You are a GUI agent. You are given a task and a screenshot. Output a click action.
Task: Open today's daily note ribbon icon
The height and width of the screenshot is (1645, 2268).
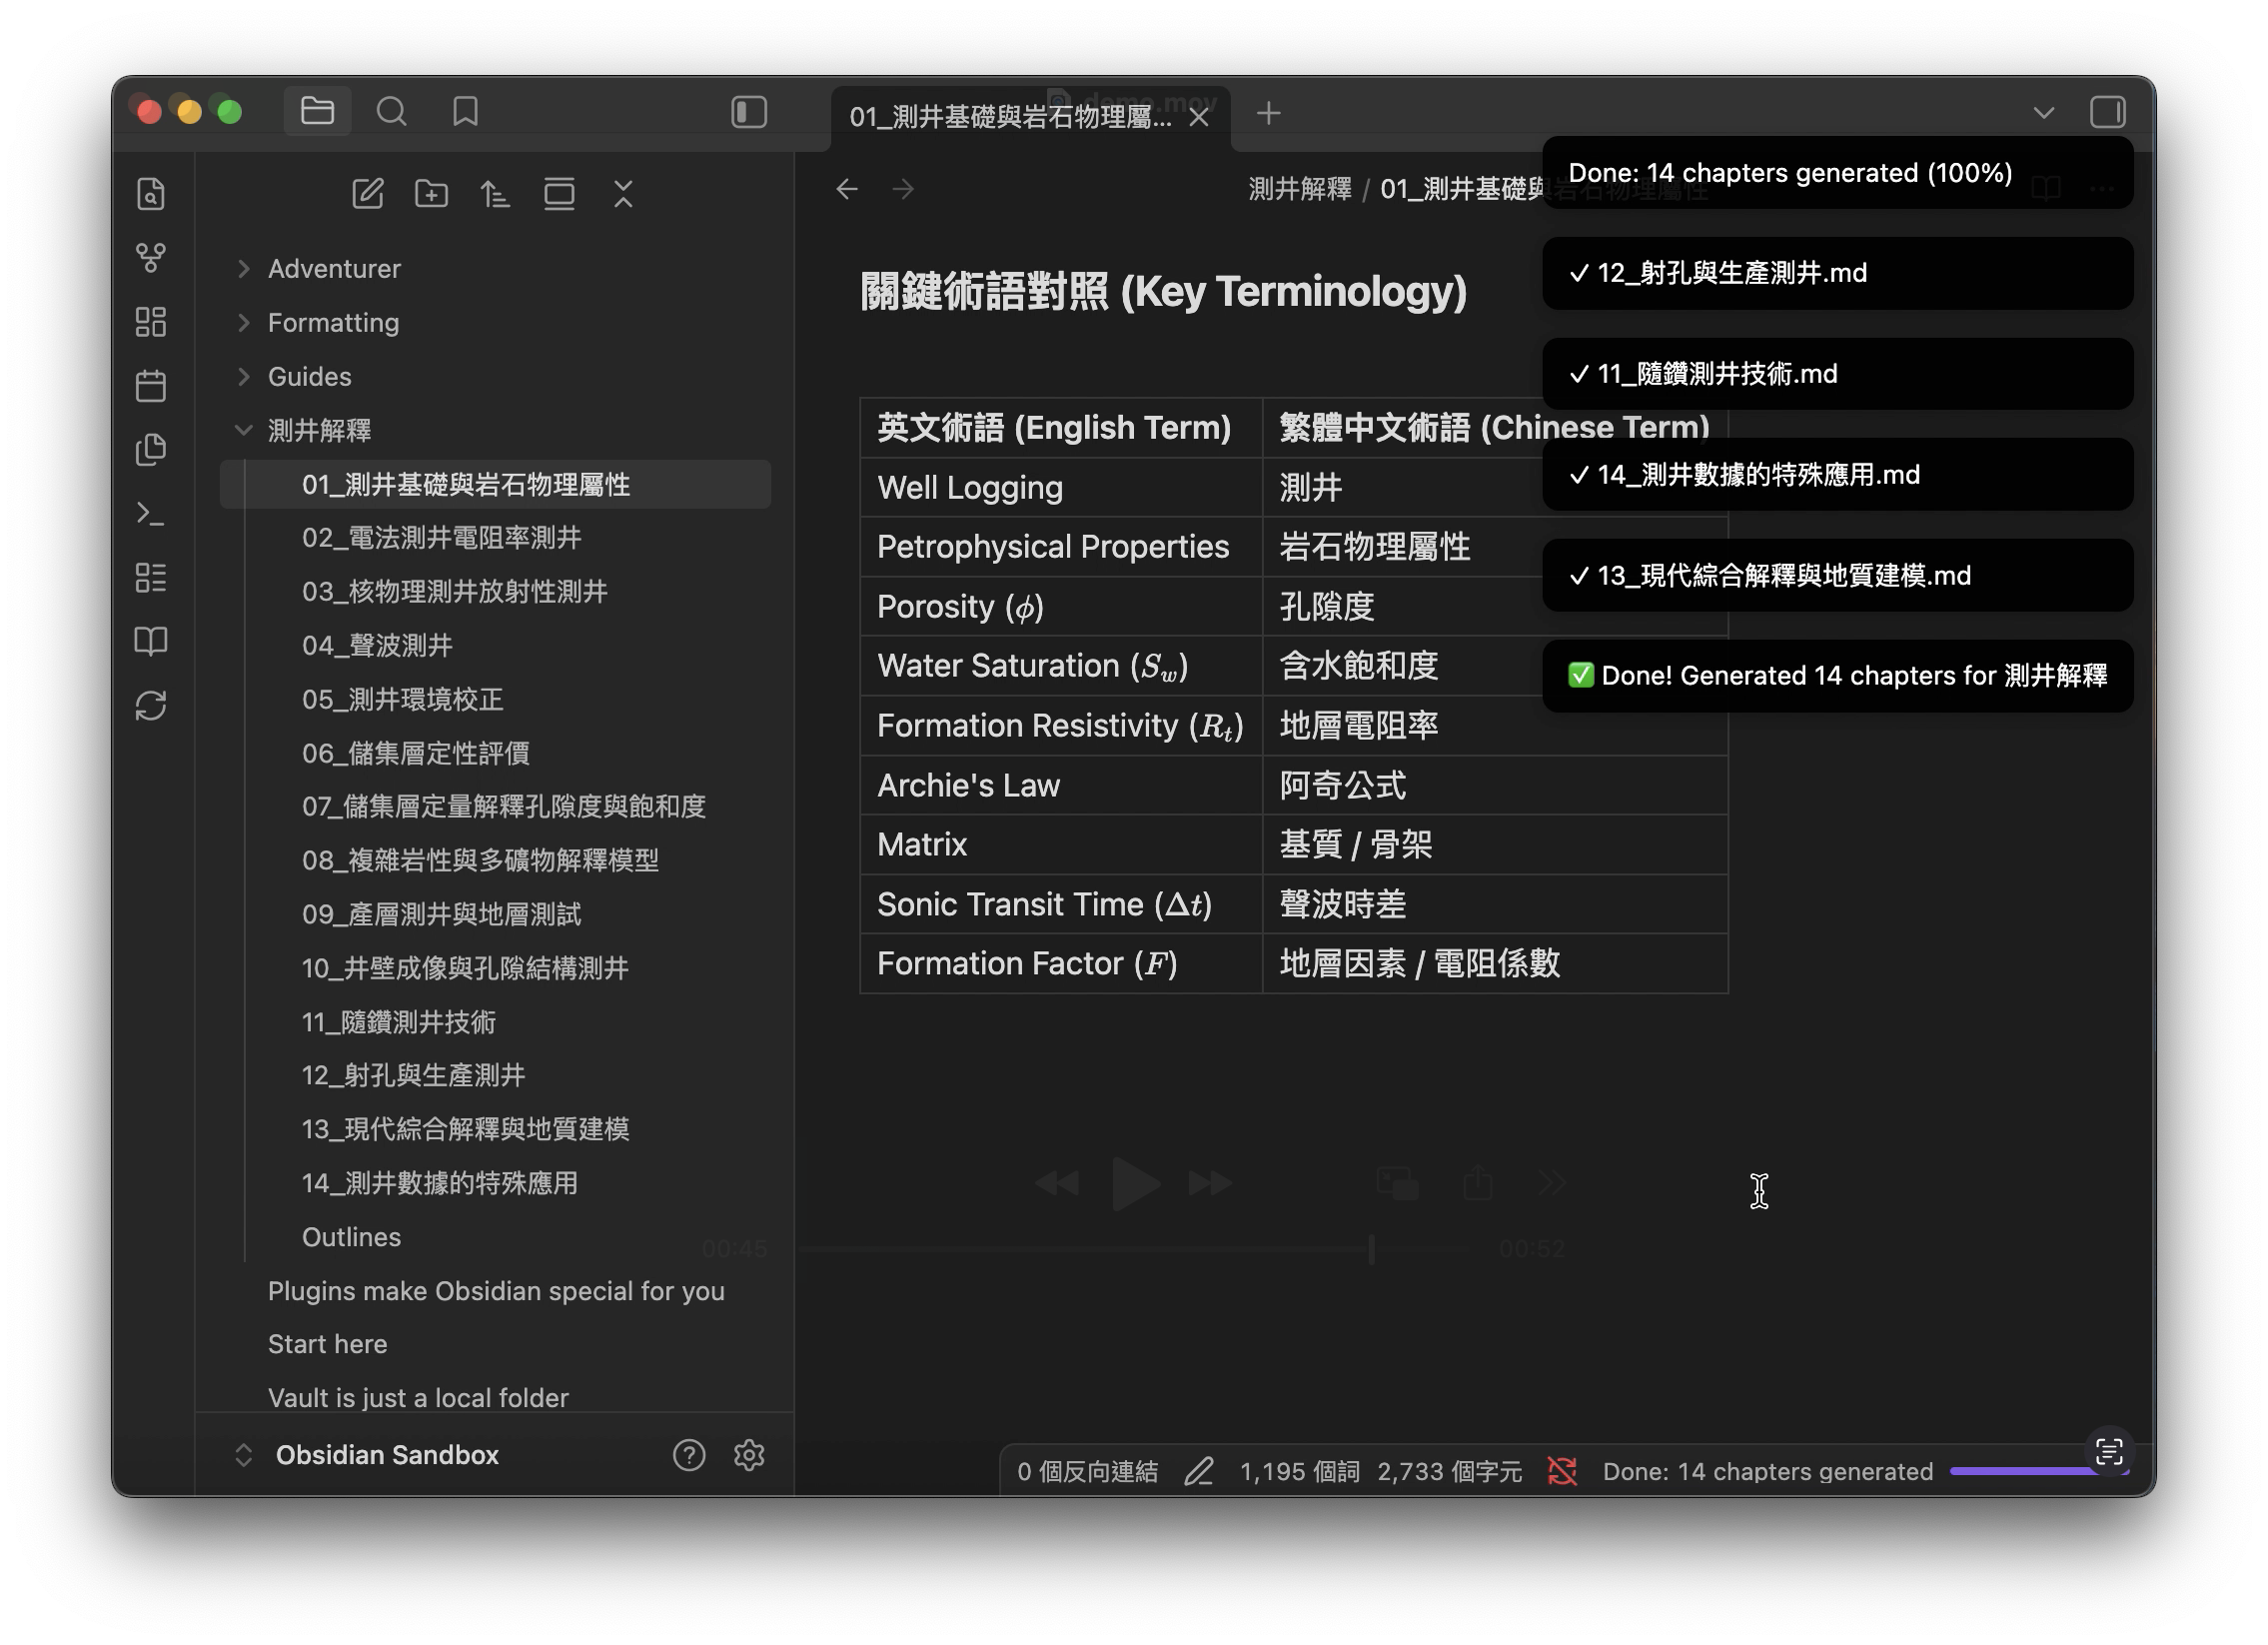151,386
